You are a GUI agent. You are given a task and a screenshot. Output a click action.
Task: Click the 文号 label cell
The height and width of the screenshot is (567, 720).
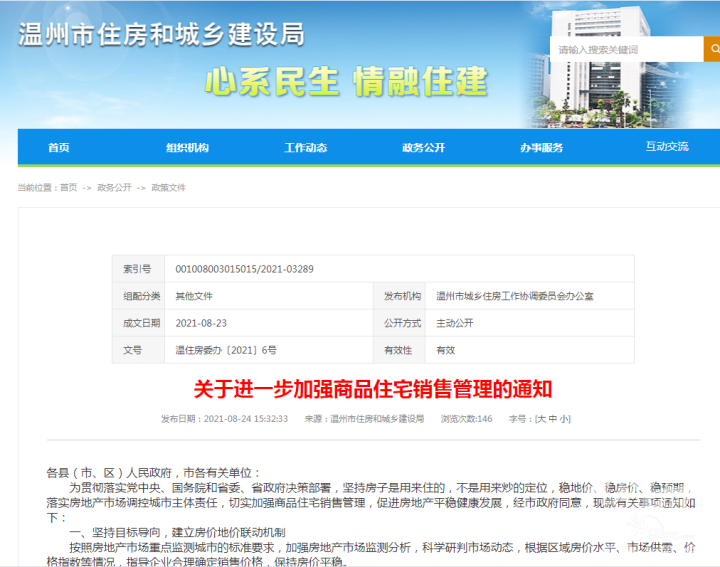pos(138,350)
